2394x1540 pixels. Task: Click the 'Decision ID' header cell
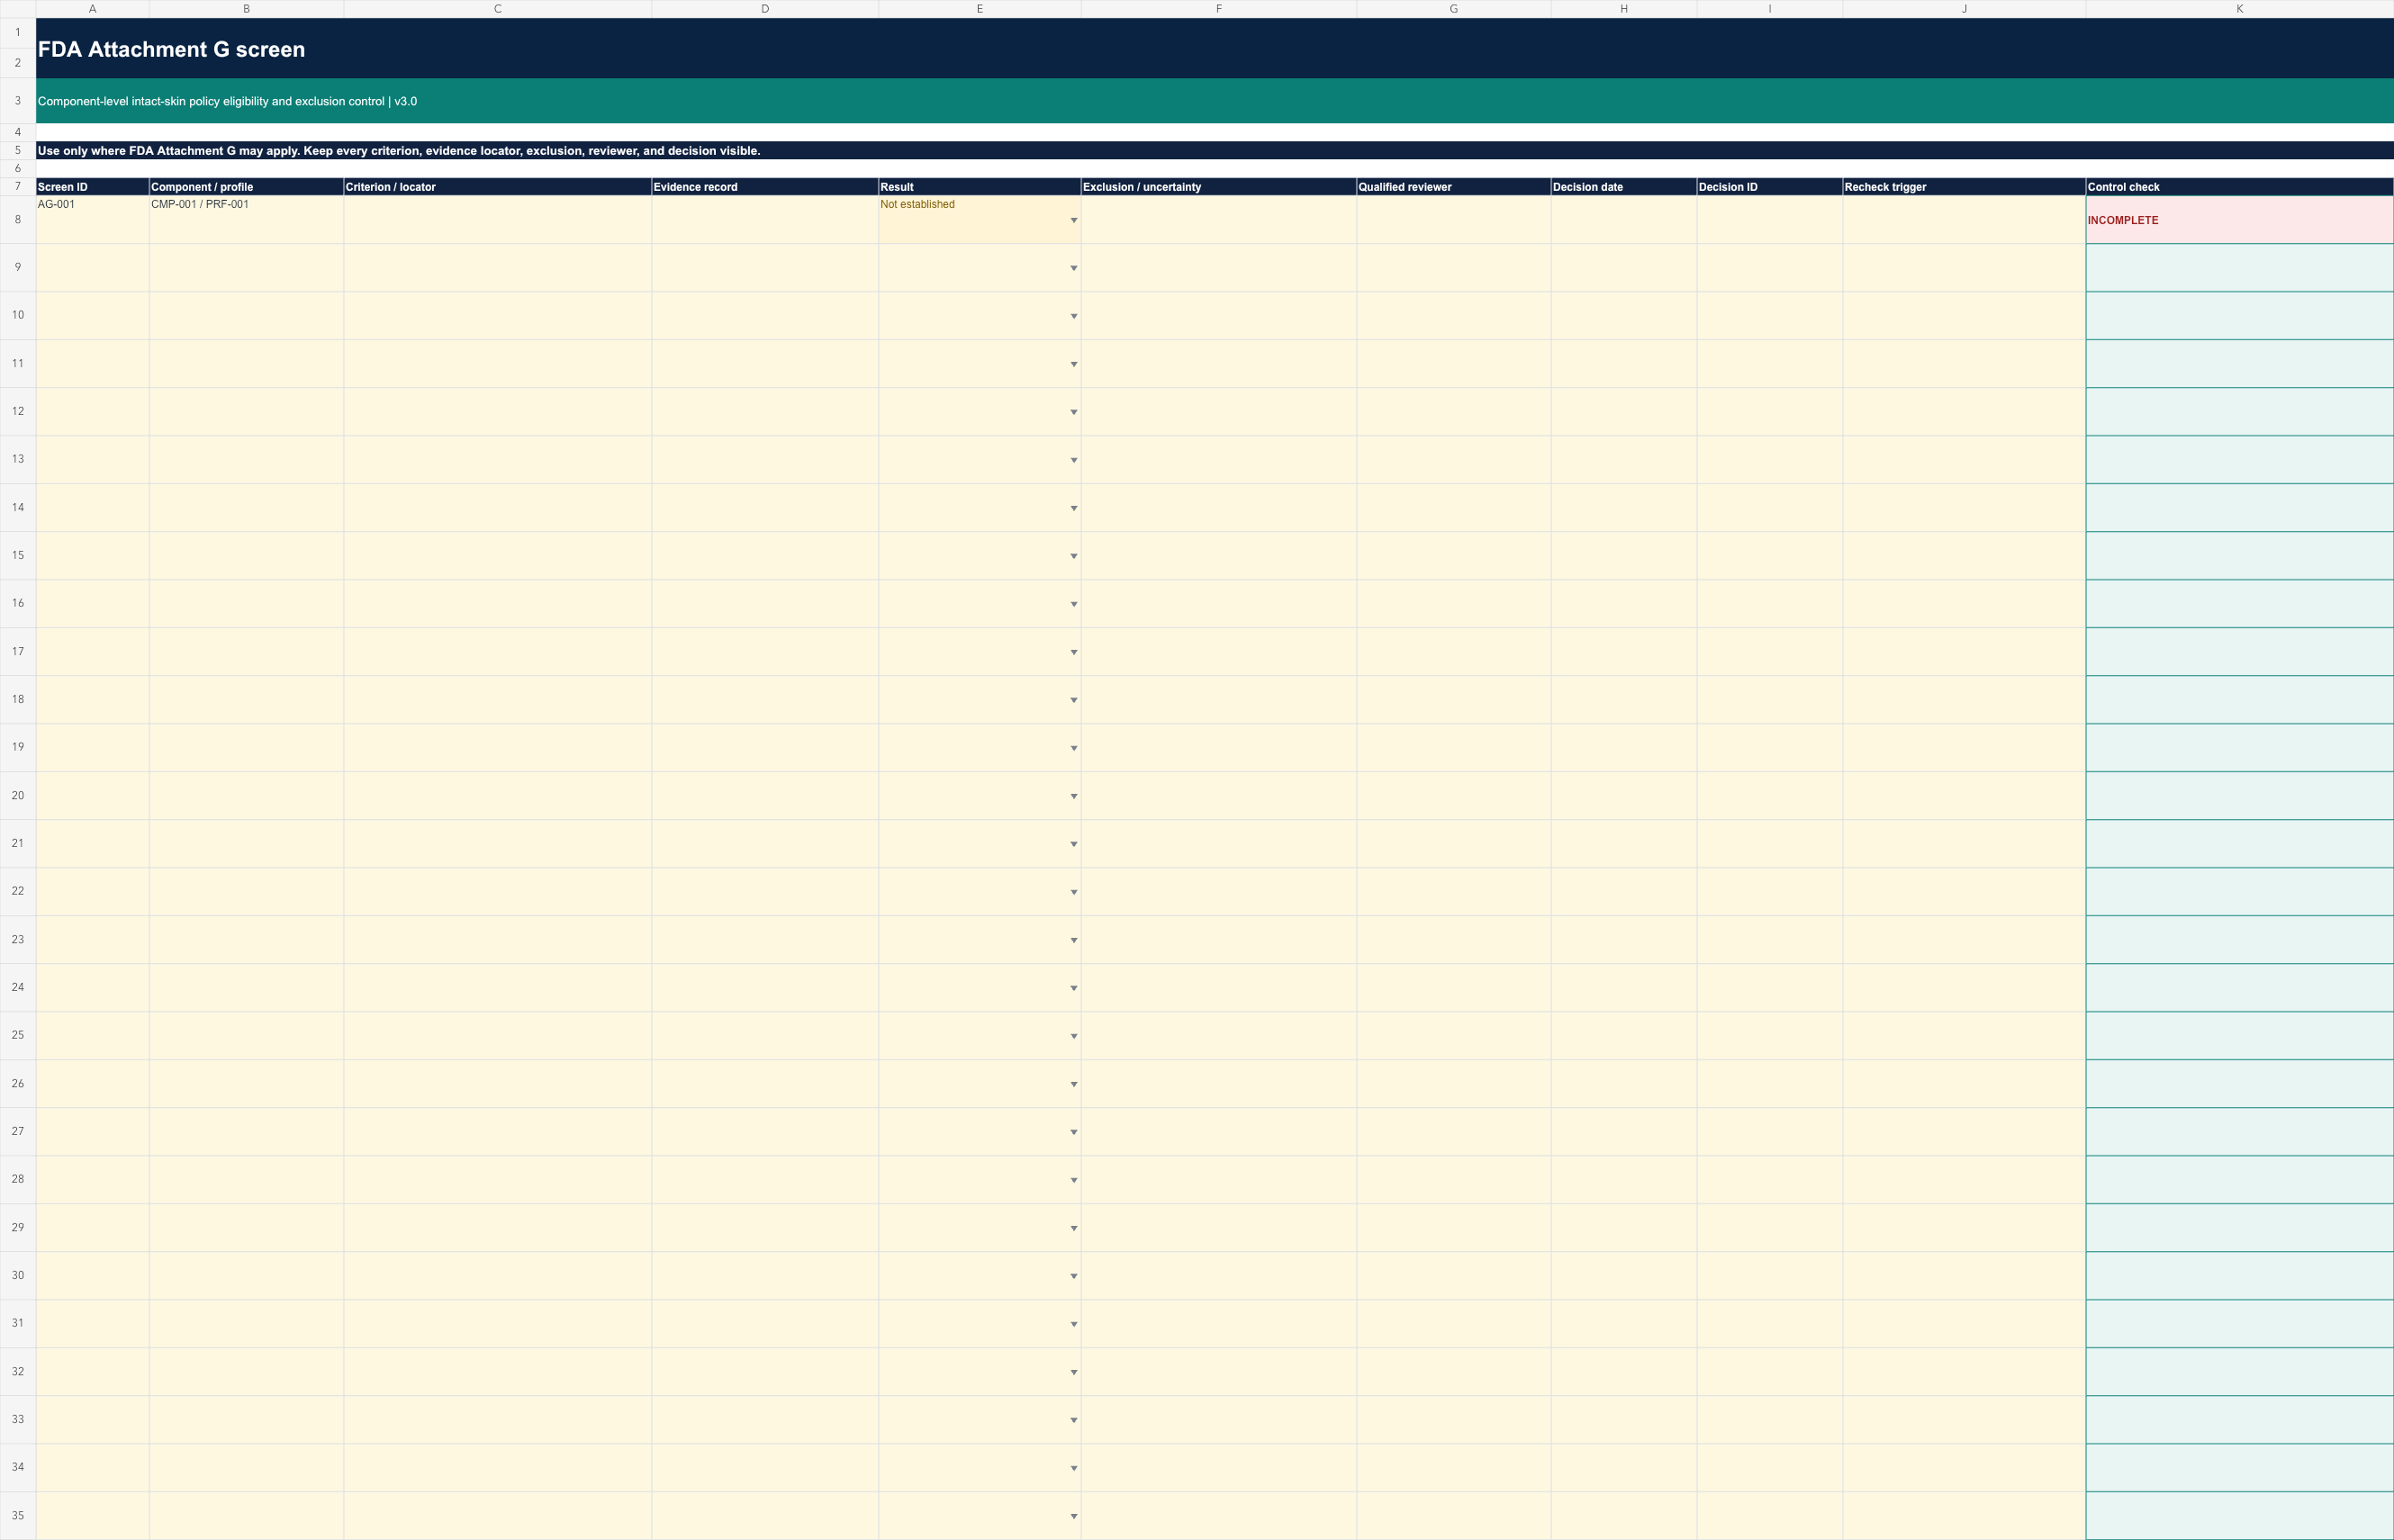[x=1769, y=187]
